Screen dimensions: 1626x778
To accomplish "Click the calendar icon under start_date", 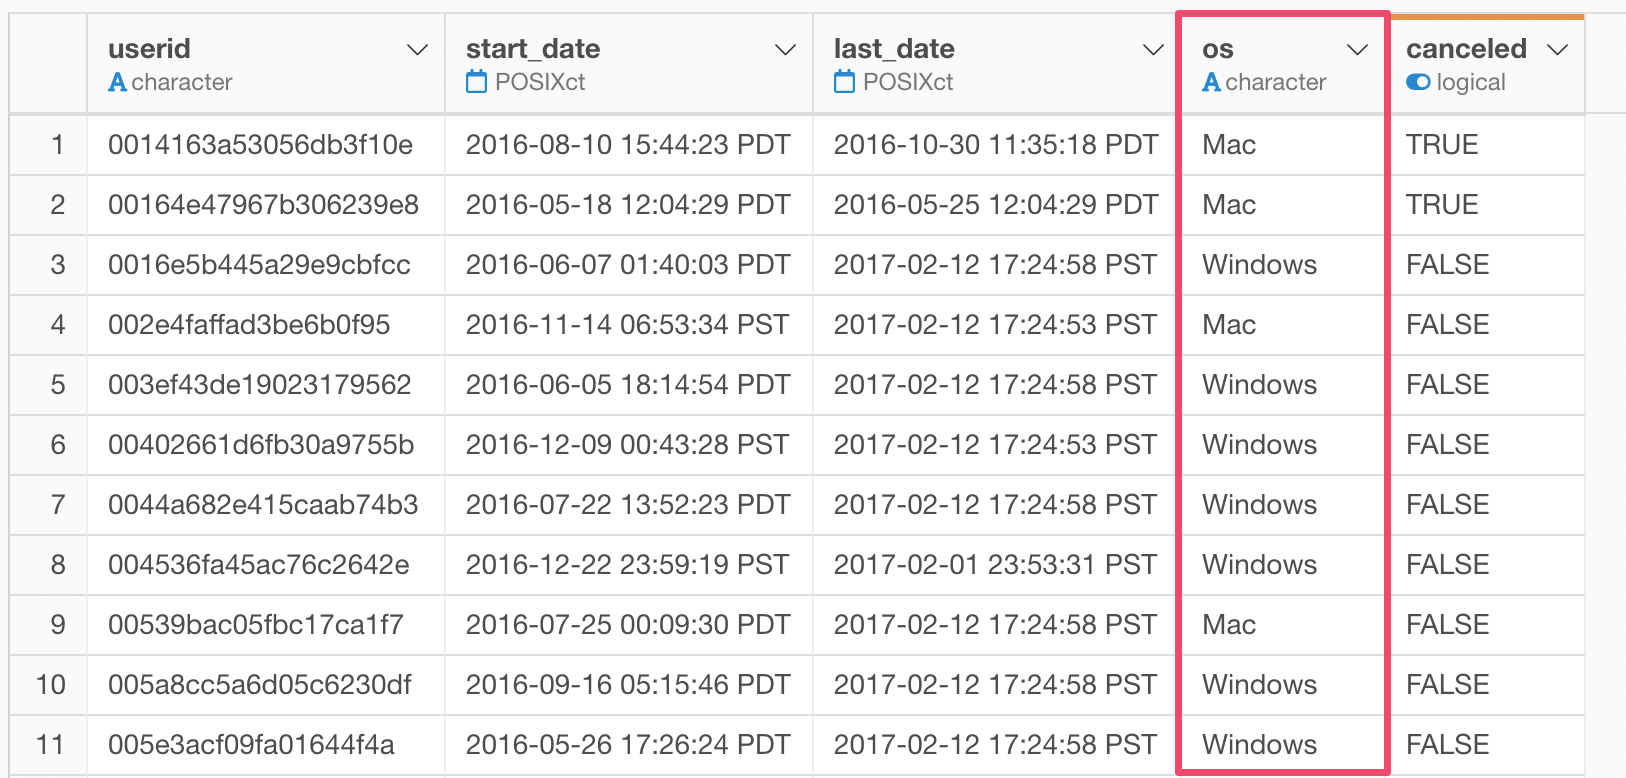I will [476, 82].
